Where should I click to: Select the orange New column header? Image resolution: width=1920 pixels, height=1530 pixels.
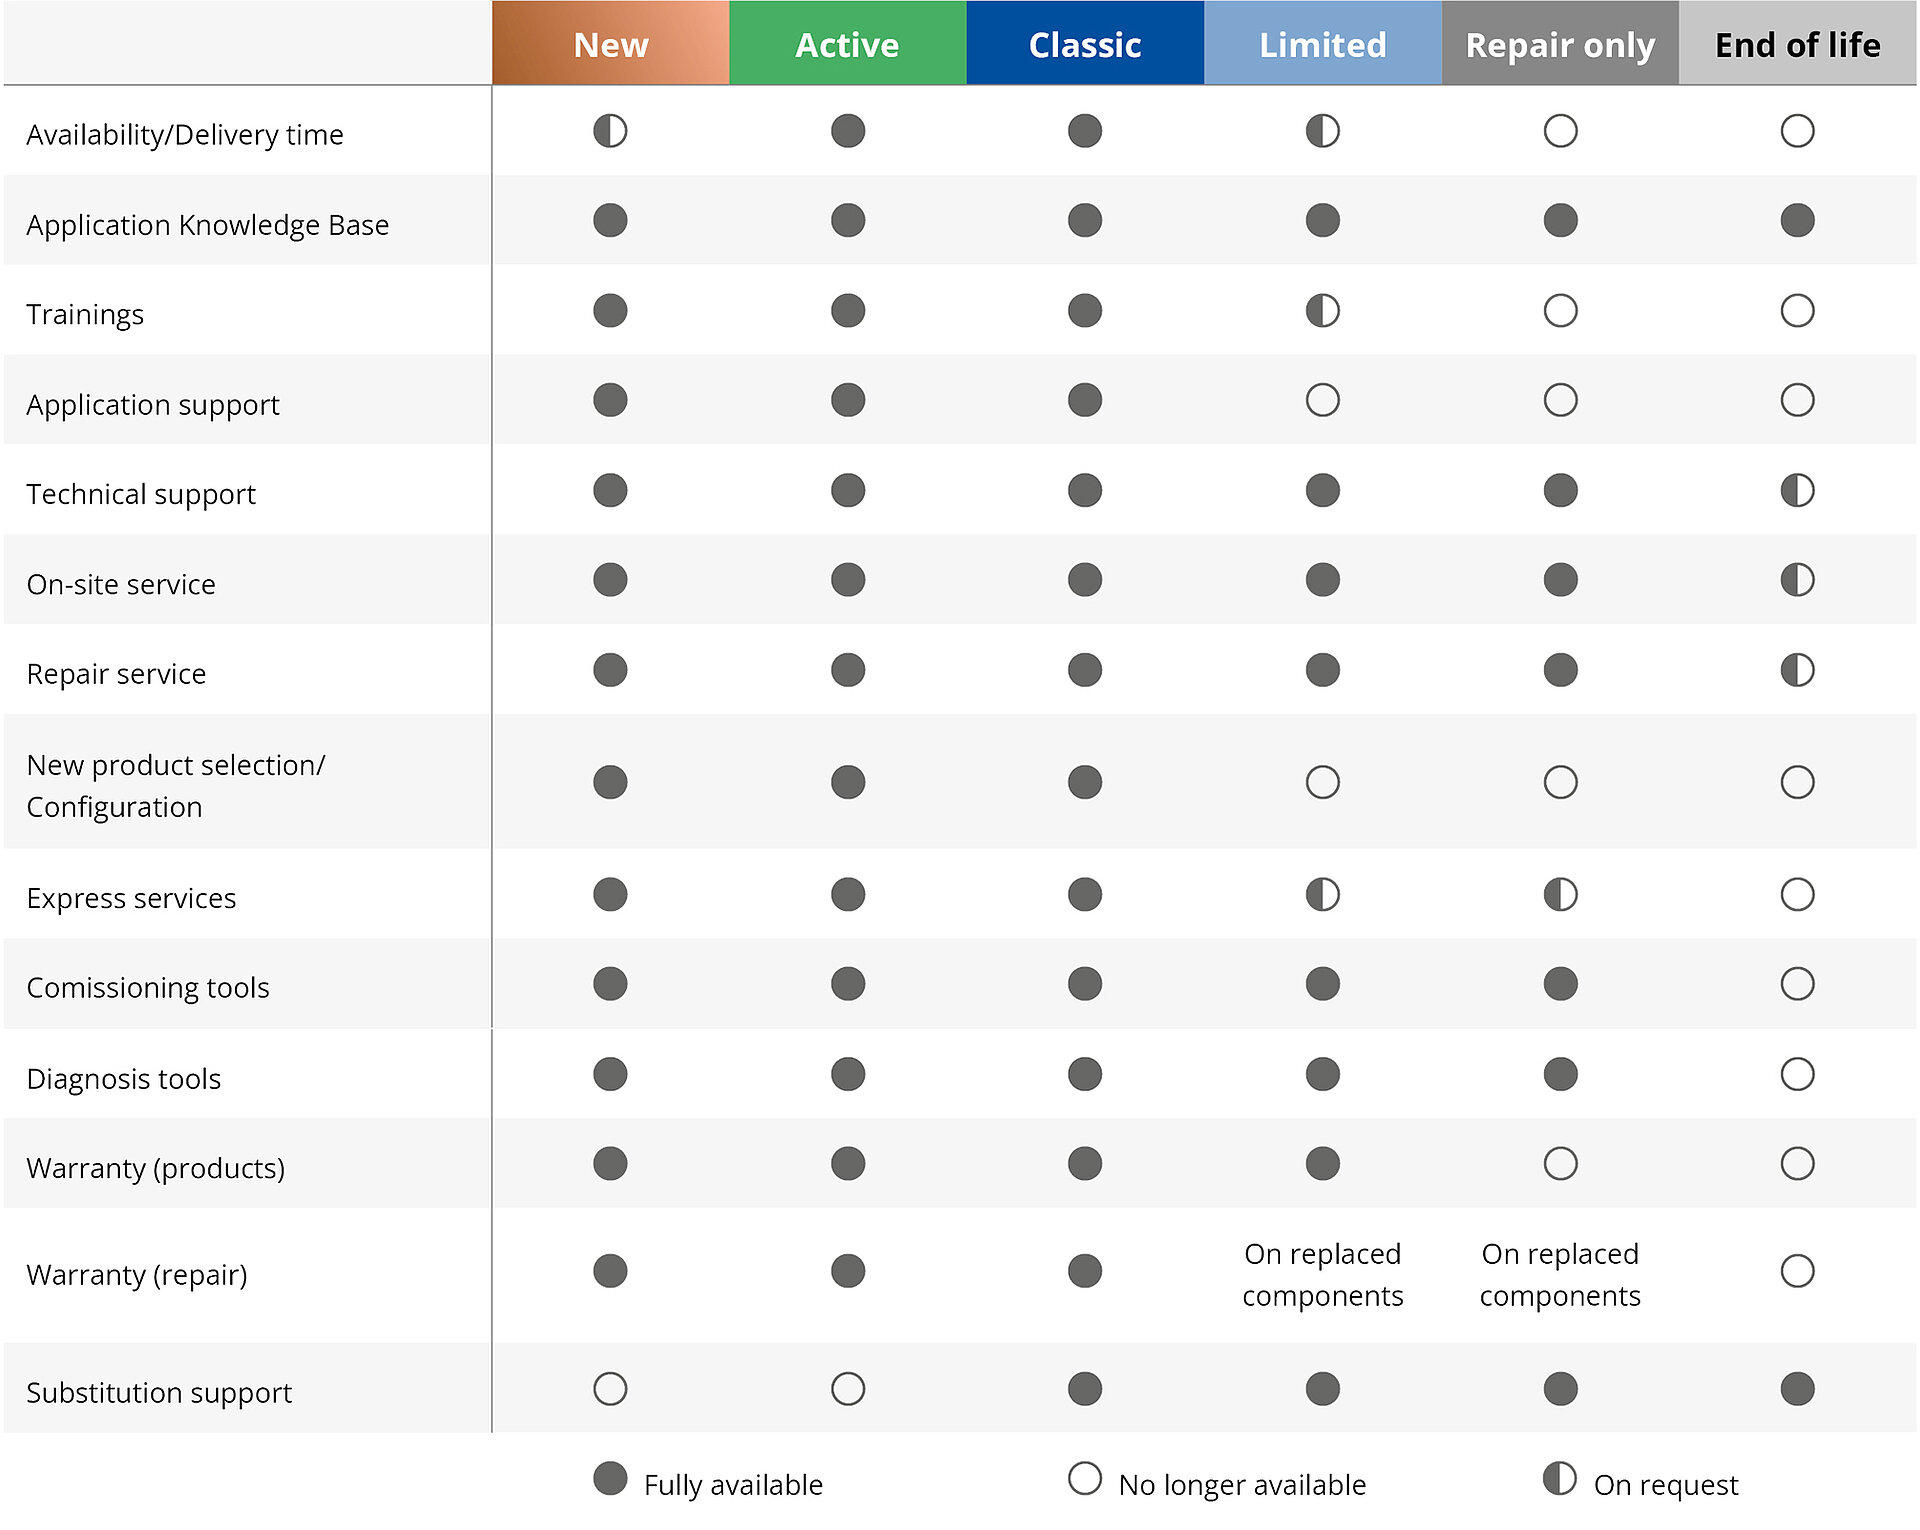tap(610, 44)
